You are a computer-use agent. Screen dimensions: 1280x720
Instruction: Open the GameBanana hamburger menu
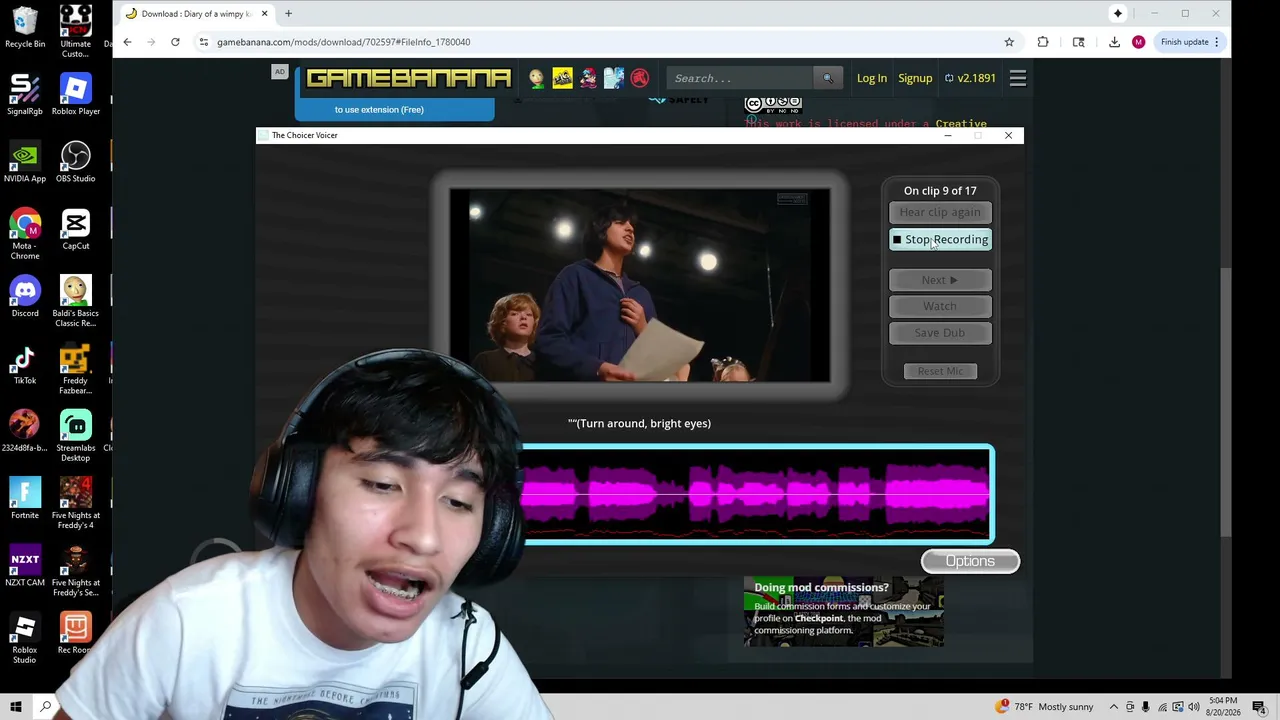(1018, 78)
